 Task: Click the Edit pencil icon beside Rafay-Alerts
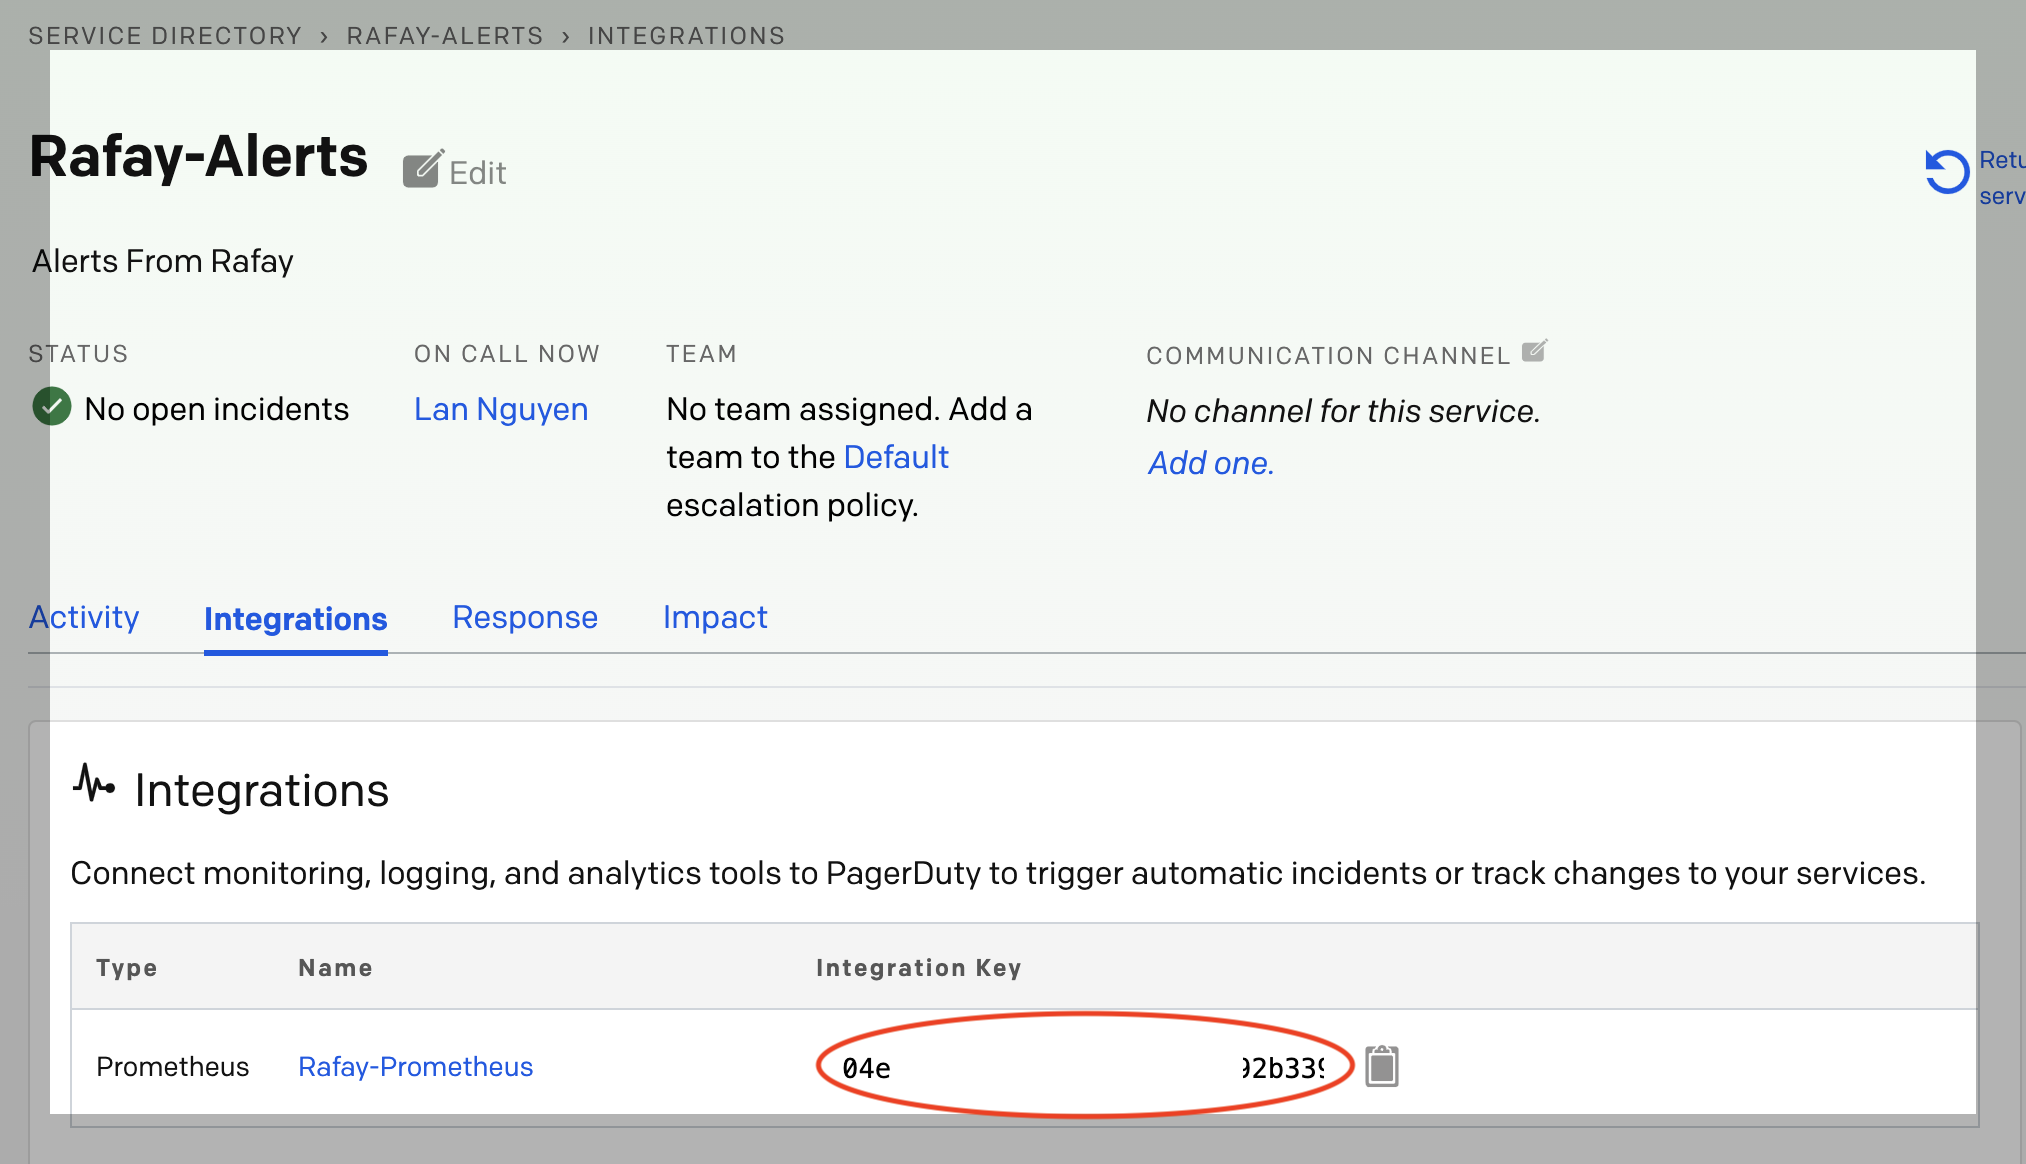[423, 169]
